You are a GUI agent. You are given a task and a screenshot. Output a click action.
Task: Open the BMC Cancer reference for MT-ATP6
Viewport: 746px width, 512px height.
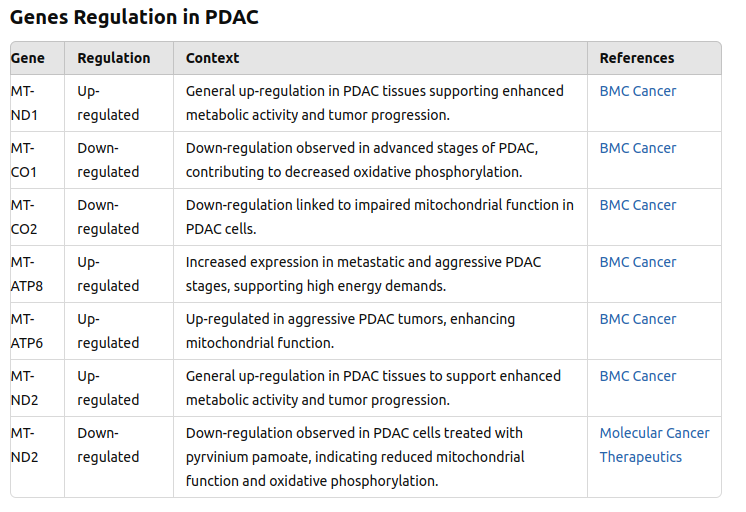point(637,319)
